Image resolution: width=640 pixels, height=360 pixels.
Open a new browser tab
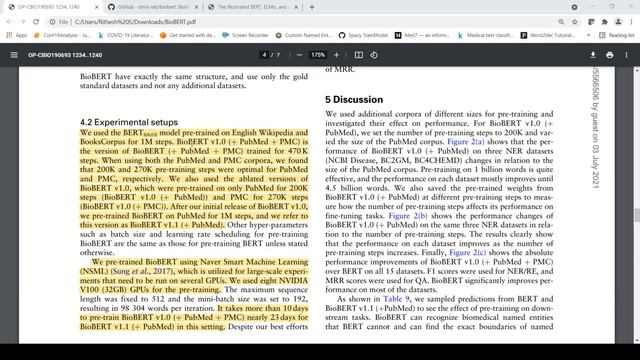[x=312, y=7]
